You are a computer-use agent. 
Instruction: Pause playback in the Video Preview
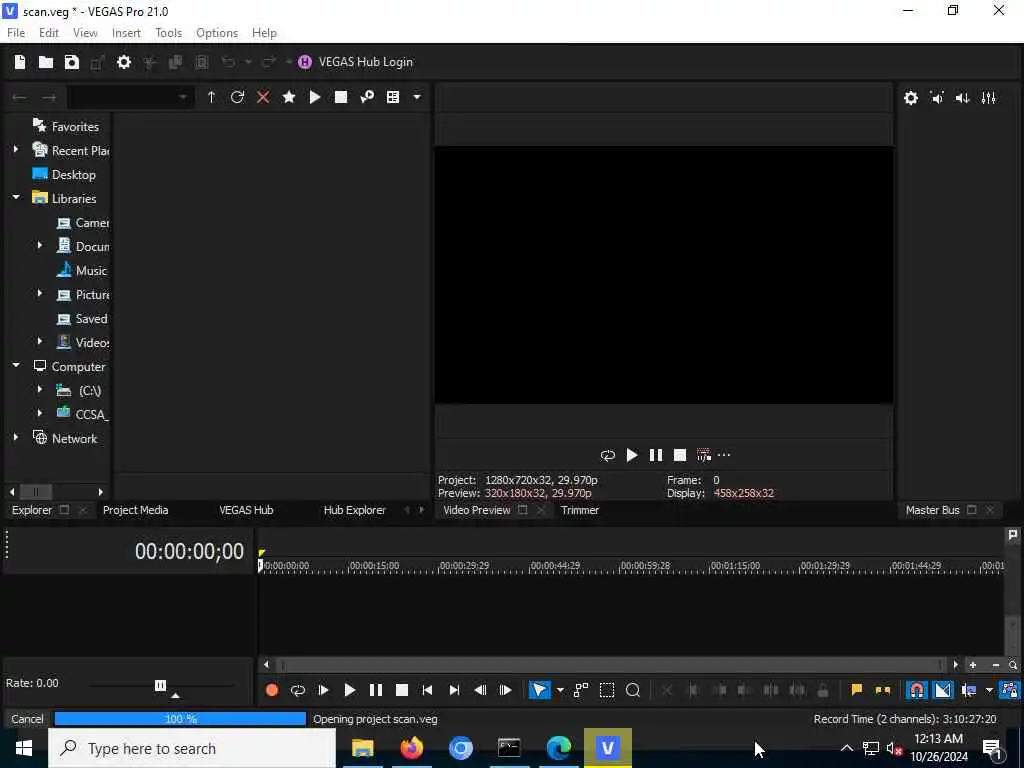click(656, 455)
